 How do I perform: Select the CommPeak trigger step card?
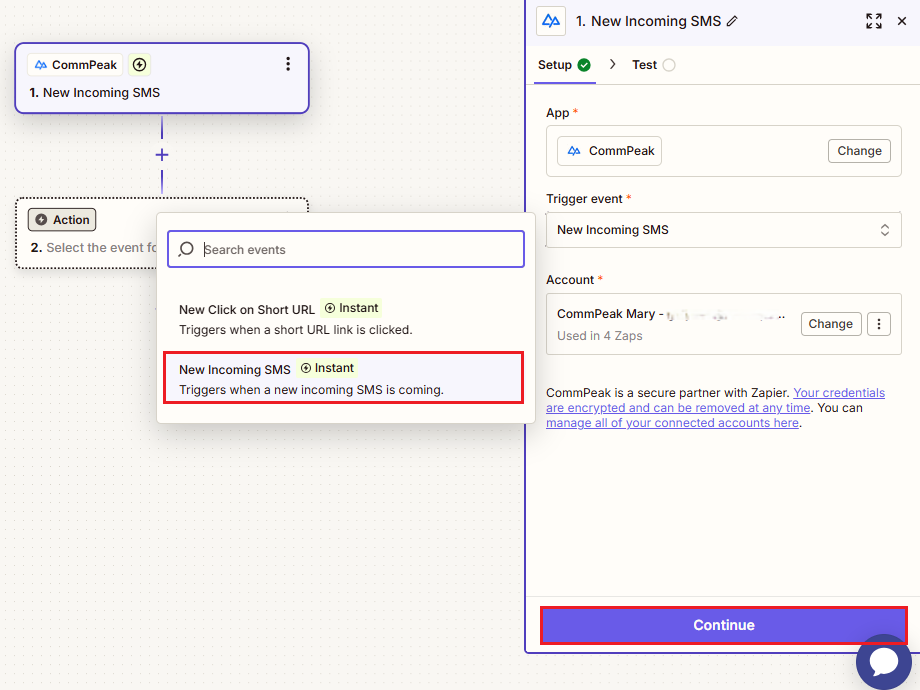pos(162,78)
